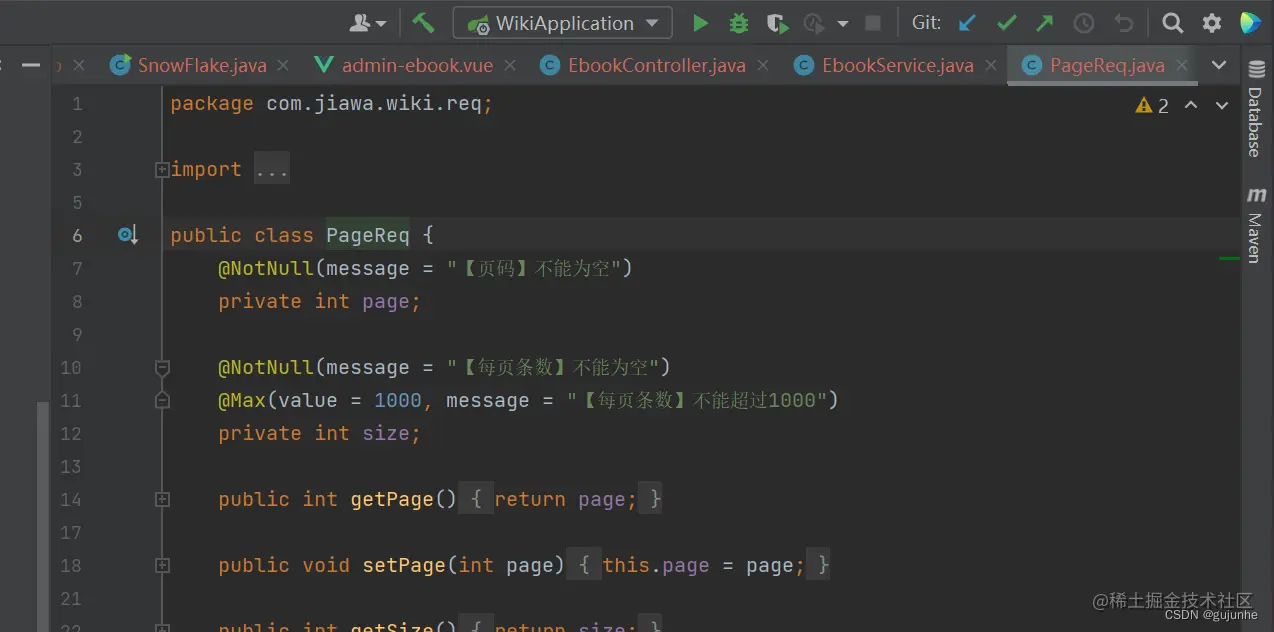Close the EbookService.java tab
This screenshot has width=1274, height=632.
991,65
